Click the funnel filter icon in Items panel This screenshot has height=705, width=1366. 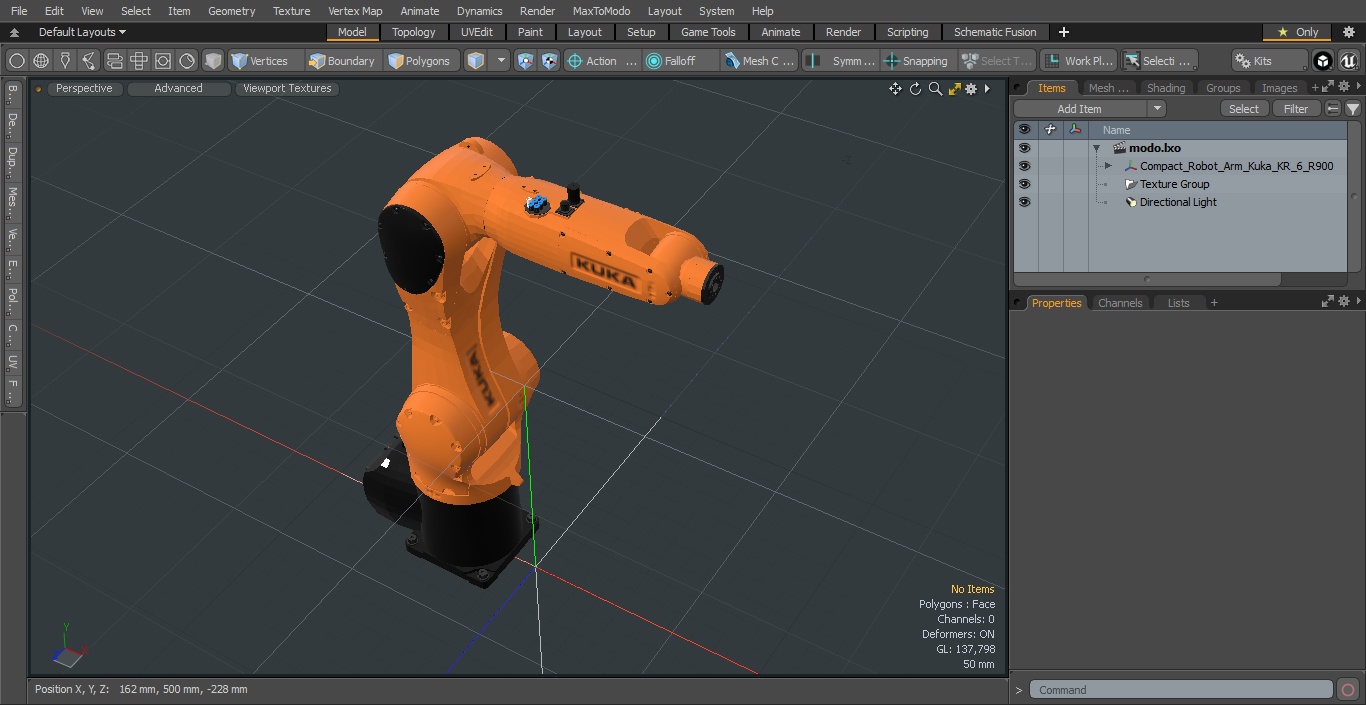[x=1353, y=109]
